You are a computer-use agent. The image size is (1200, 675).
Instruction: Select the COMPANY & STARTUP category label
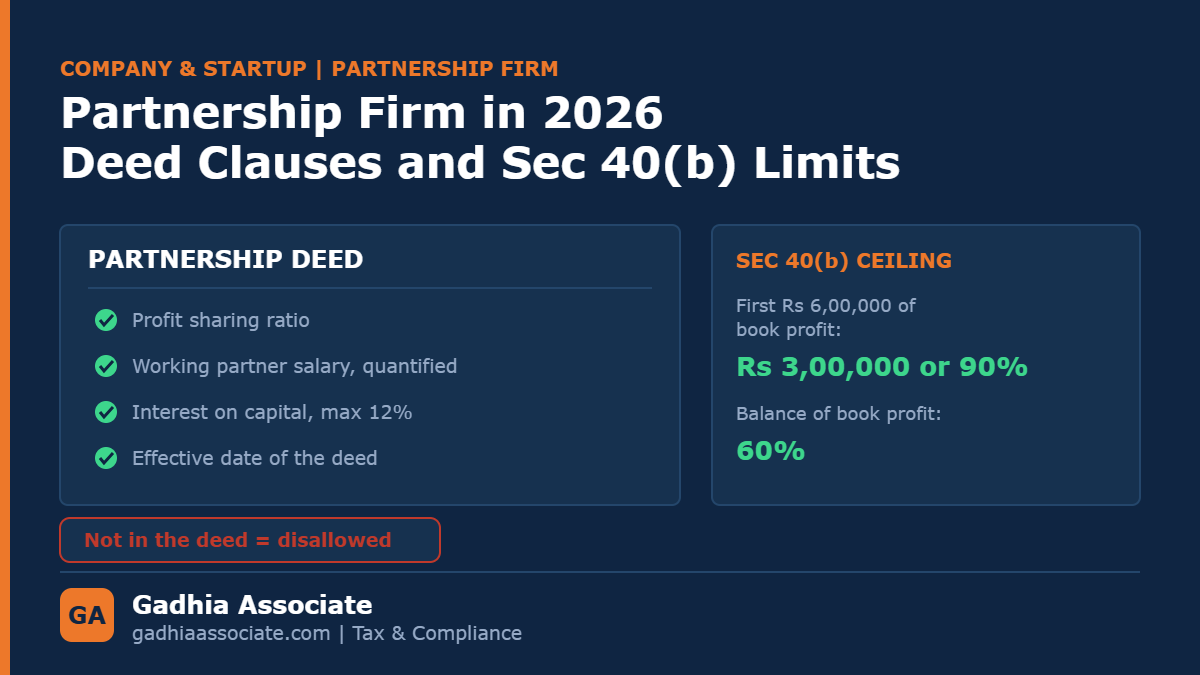(x=183, y=69)
